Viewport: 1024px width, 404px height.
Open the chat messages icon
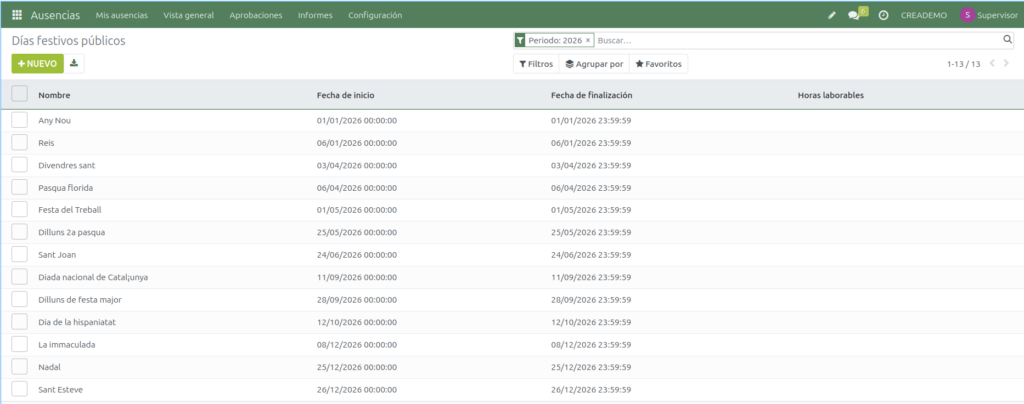point(854,15)
